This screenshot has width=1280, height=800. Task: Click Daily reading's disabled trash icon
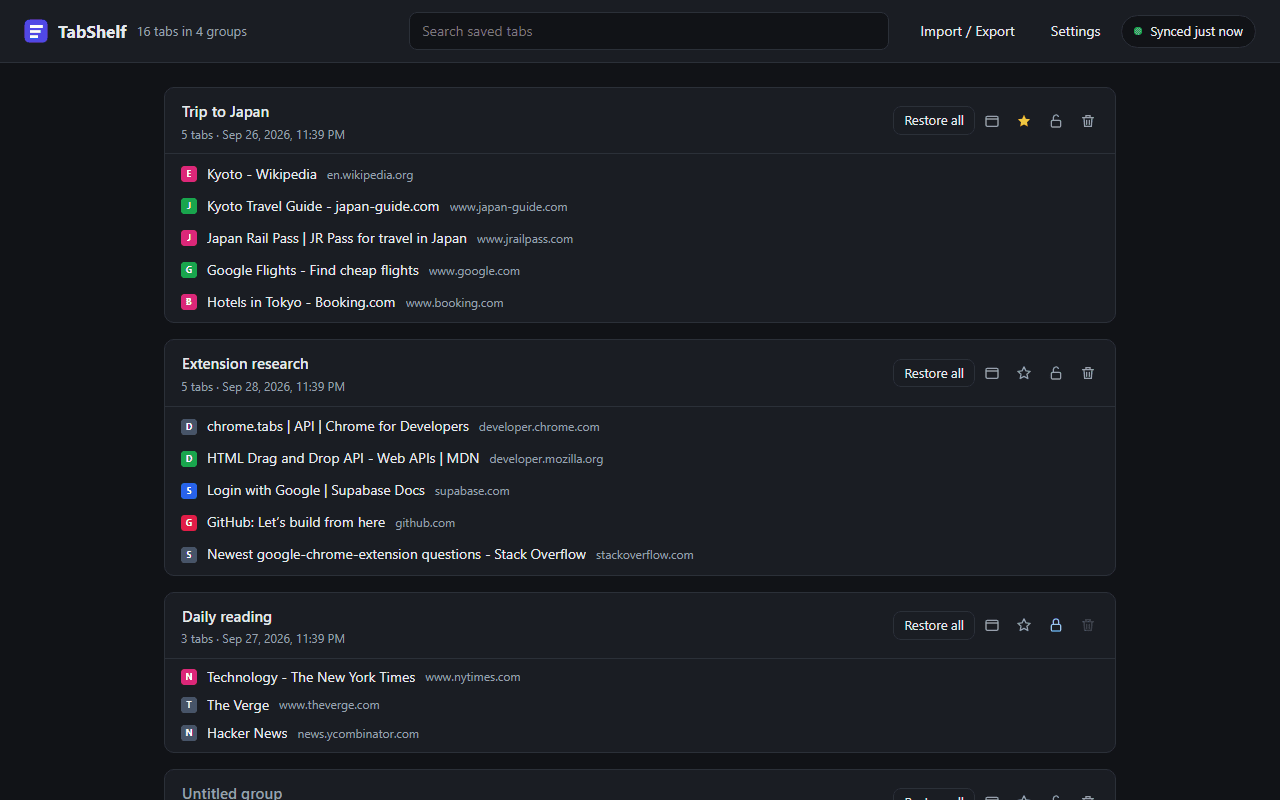point(1088,625)
